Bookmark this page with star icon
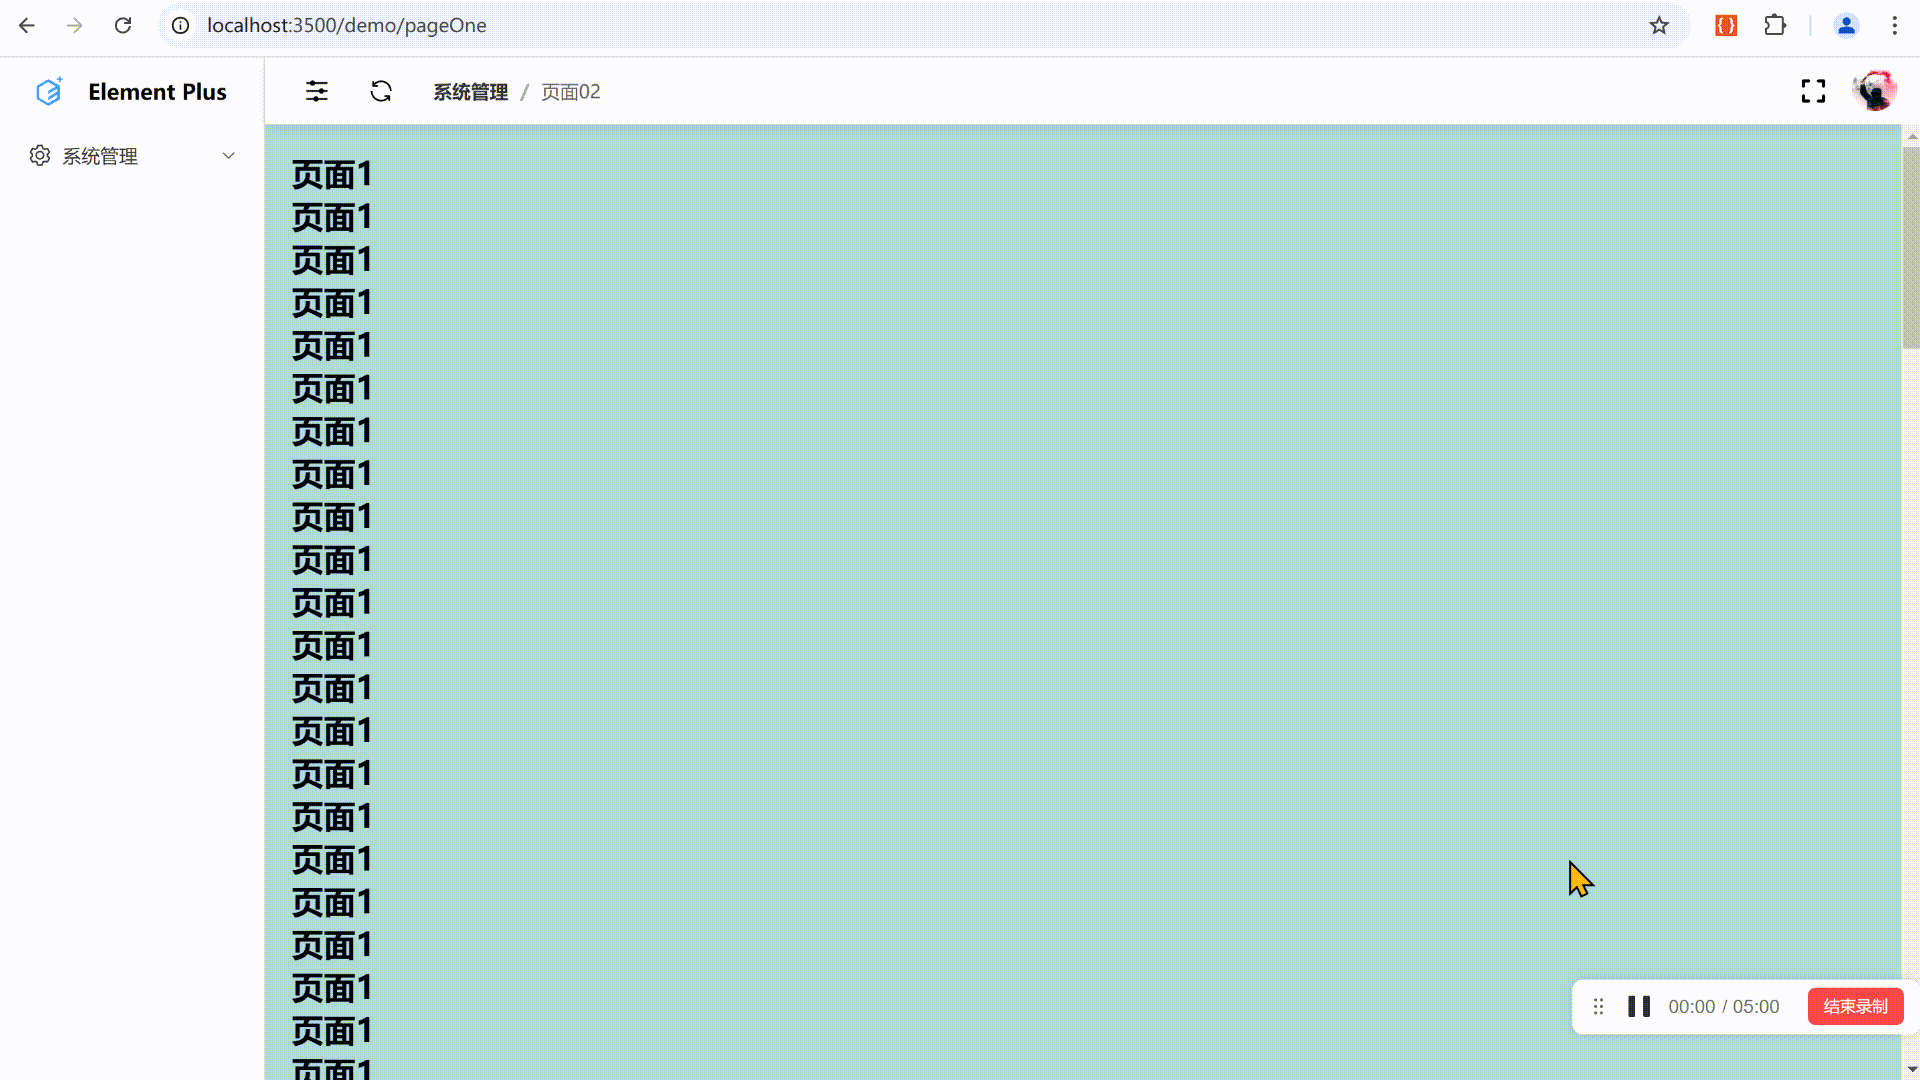The image size is (1920, 1080). [x=1659, y=26]
